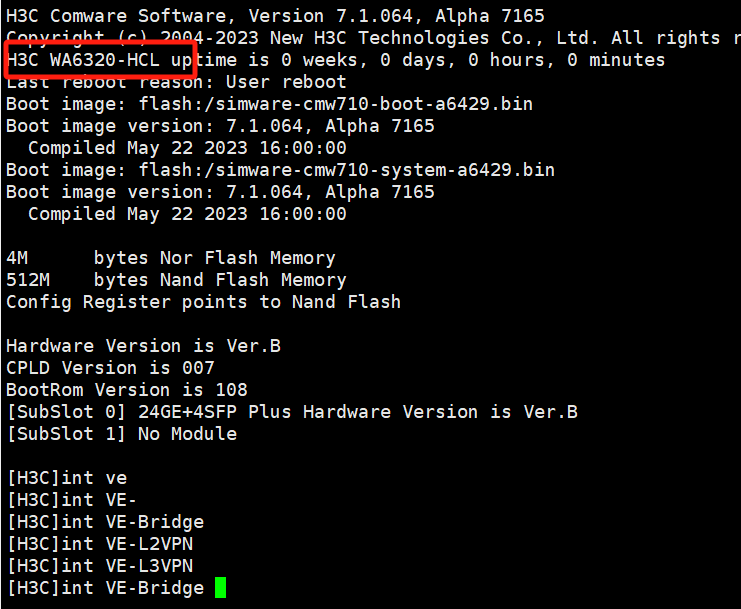Click the simware-cmw710-boot-a6429.bin boot image line
The image size is (741, 609).
pos(269,104)
